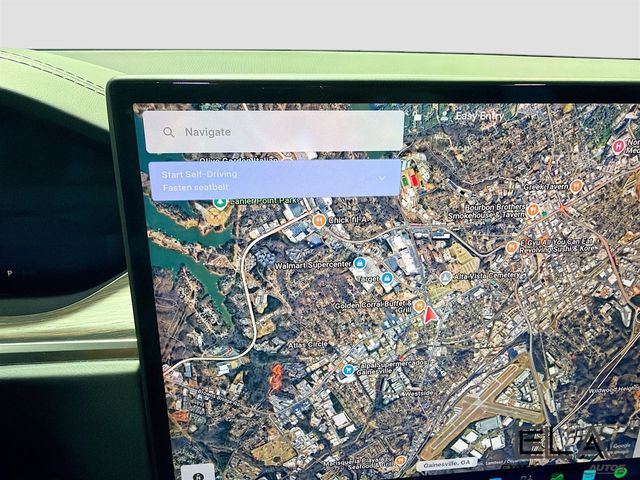Click the search magnifier icon in Navigate

coord(169,132)
